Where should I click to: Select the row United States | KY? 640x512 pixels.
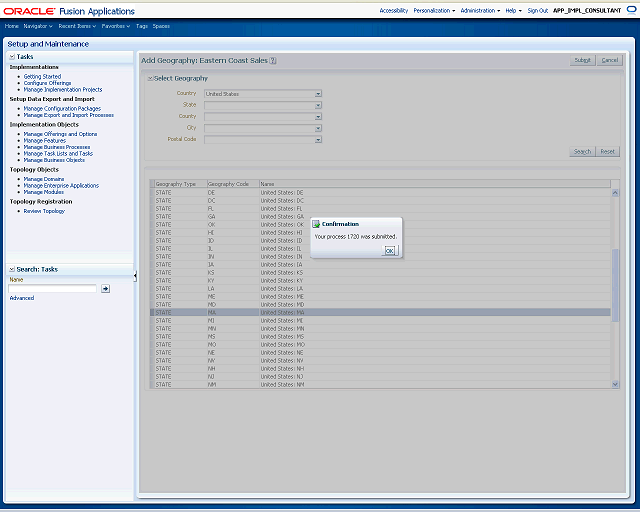380,281
